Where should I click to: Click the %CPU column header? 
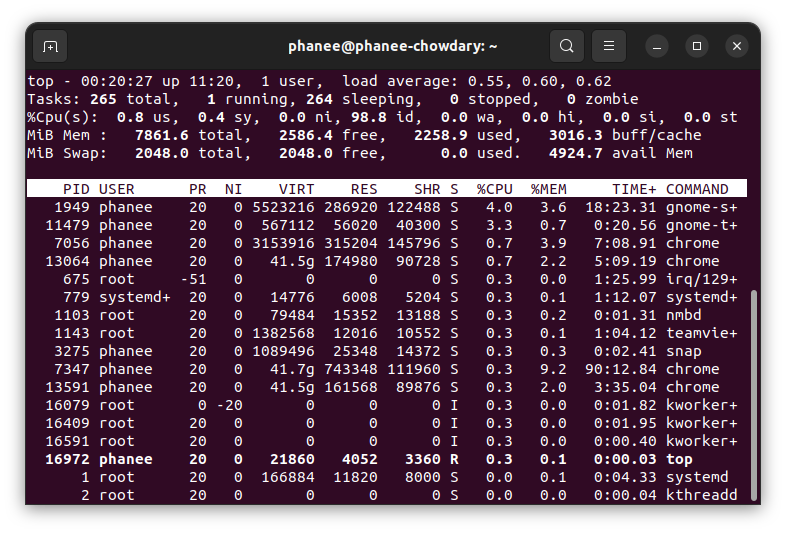(495, 189)
